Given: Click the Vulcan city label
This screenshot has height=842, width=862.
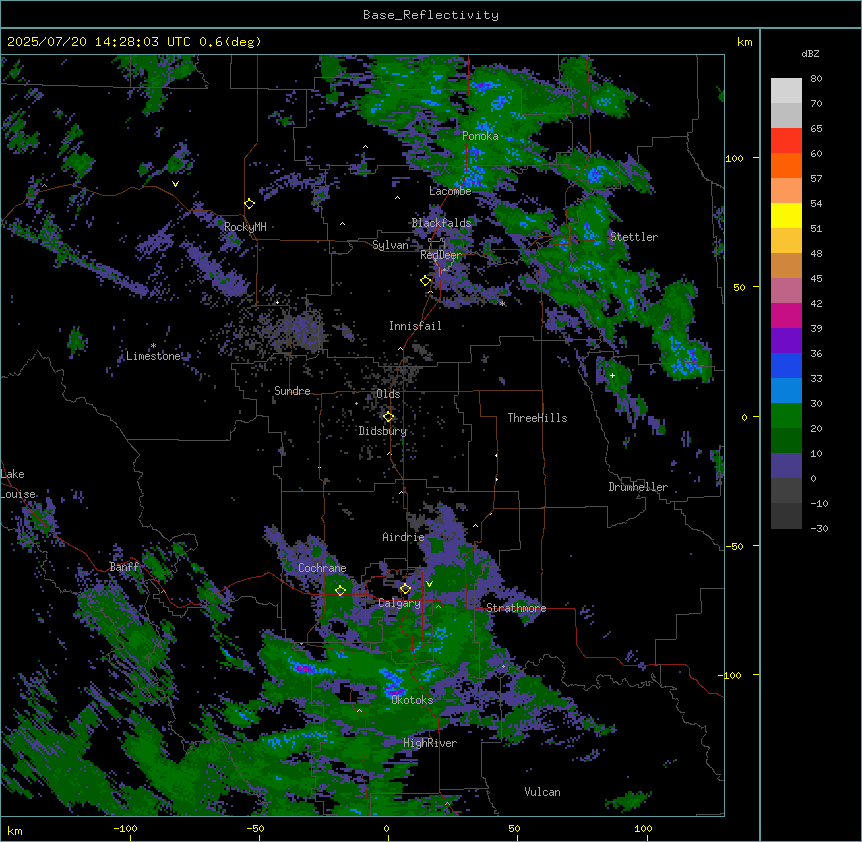Looking at the screenshot, I should [542, 792].
